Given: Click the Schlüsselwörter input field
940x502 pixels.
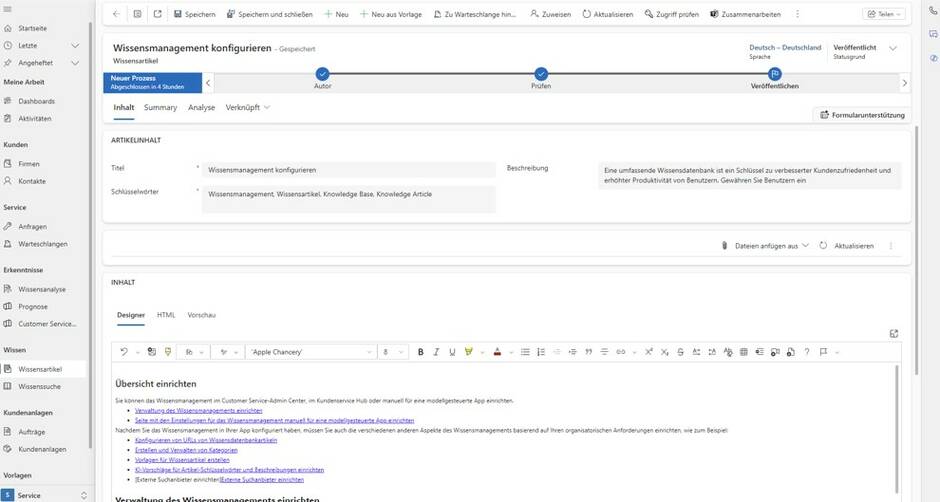Looking at the screenshot, I should [349, 199].
